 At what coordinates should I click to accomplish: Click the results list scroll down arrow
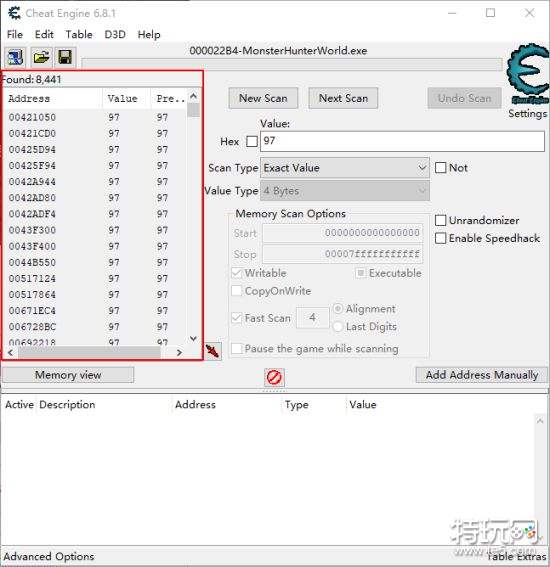(193, 338)
